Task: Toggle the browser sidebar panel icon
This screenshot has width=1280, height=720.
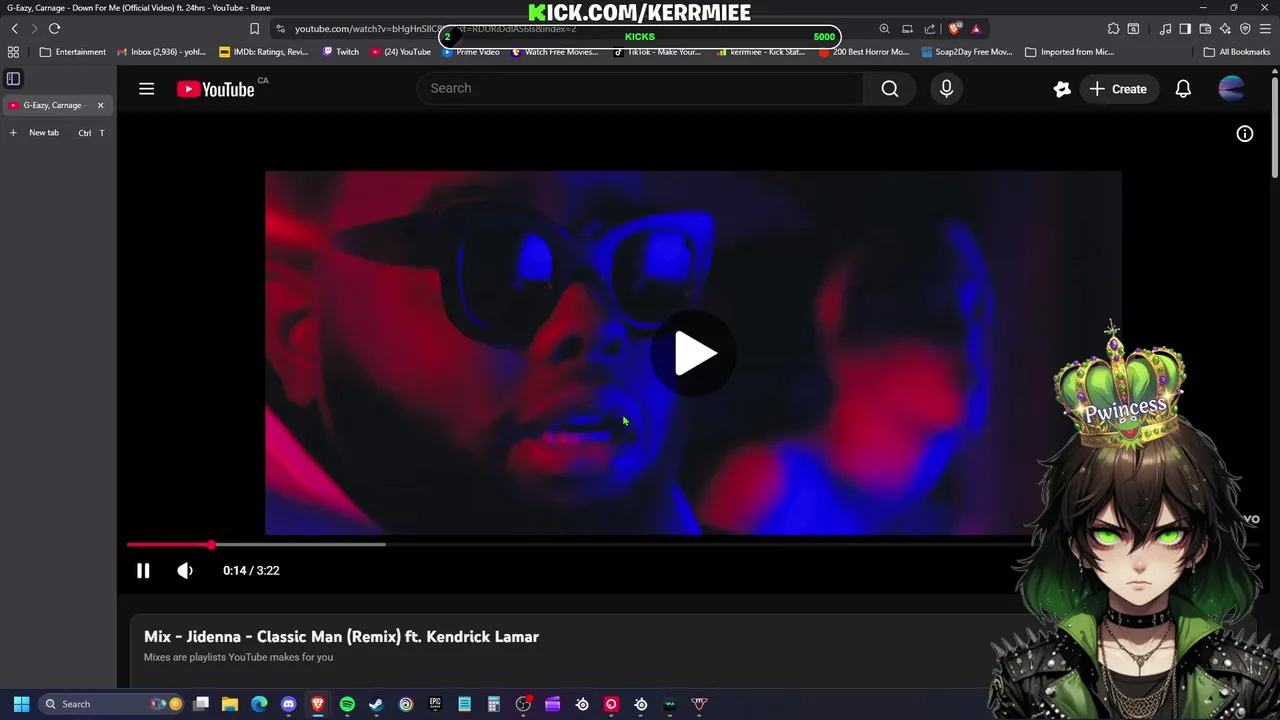Action: click(x=1185, y=29)
